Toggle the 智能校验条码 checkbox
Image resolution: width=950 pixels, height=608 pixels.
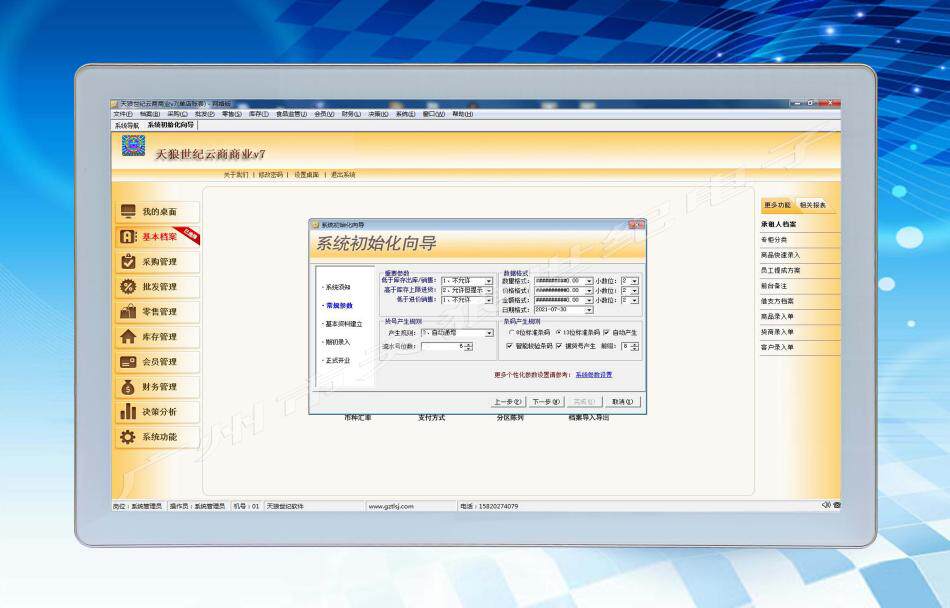pos(509,346)
